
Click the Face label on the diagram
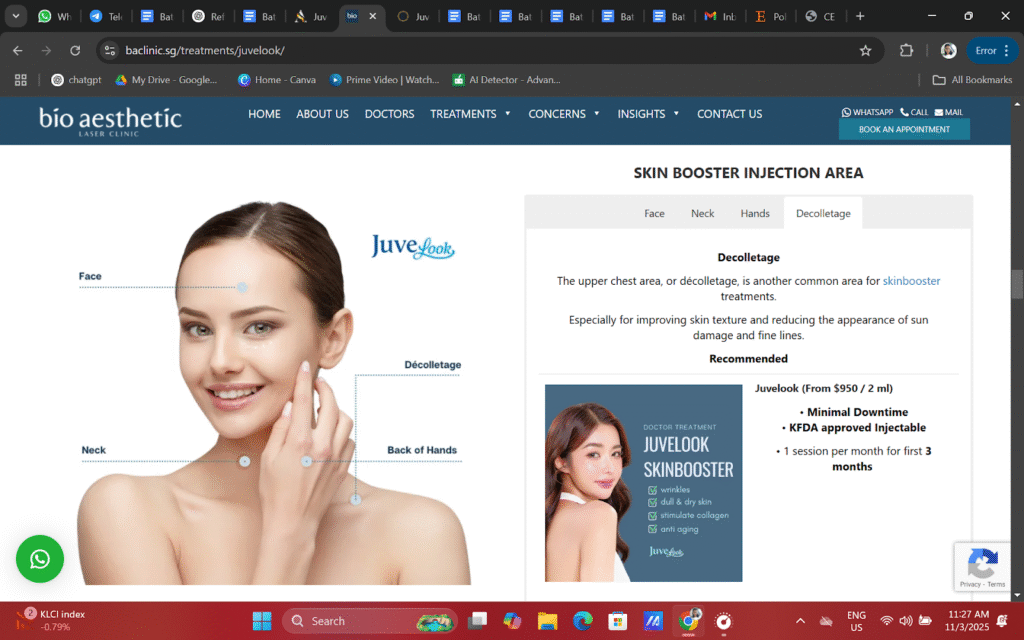[x=90, y=276]
